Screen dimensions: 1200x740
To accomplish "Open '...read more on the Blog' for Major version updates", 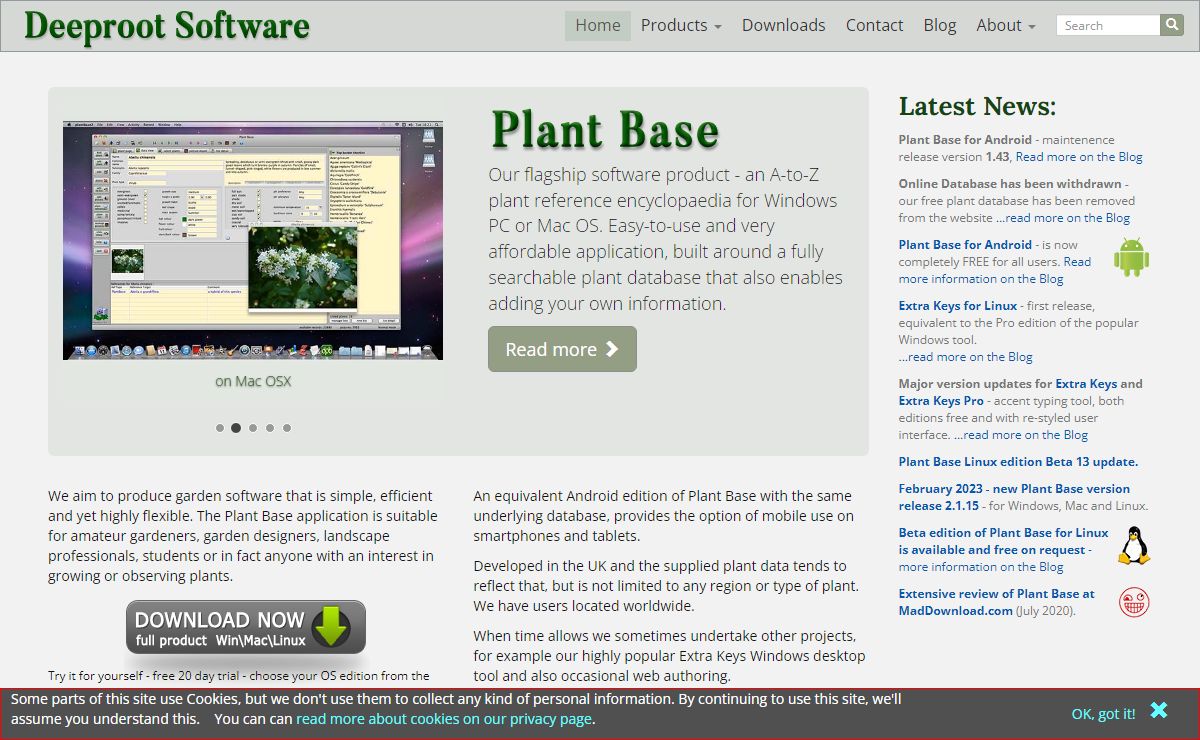I will [1021, 435].
